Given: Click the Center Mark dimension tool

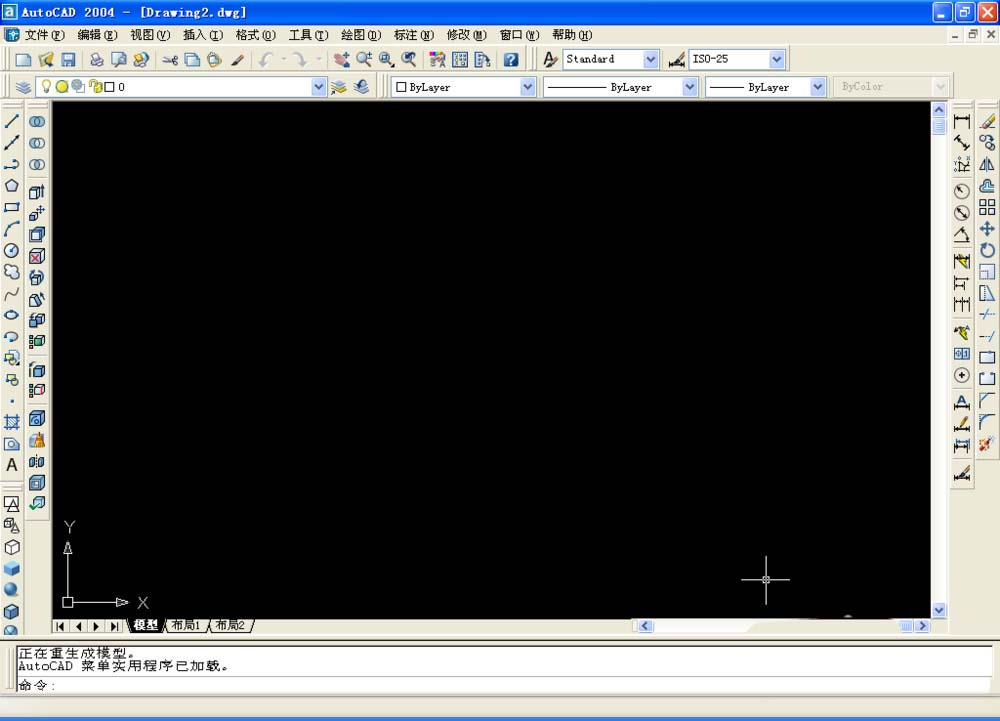Looking at the screenshot, I should tap(962, 375).
